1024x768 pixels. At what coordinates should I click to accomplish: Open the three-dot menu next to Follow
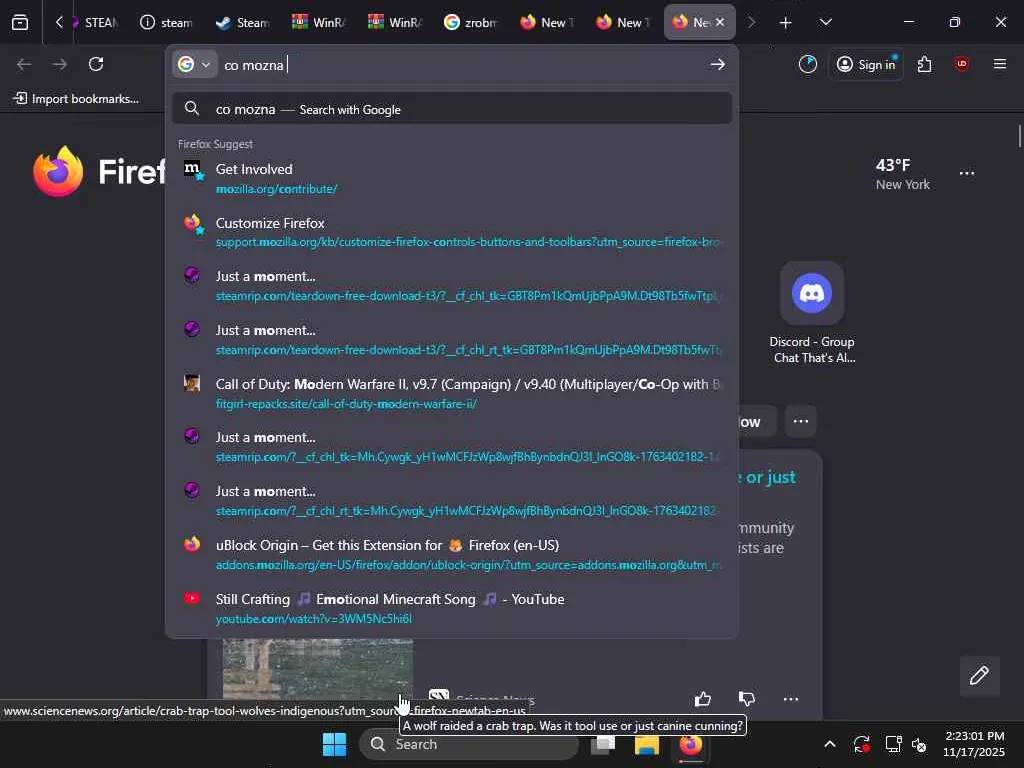[x=801, y=421]
